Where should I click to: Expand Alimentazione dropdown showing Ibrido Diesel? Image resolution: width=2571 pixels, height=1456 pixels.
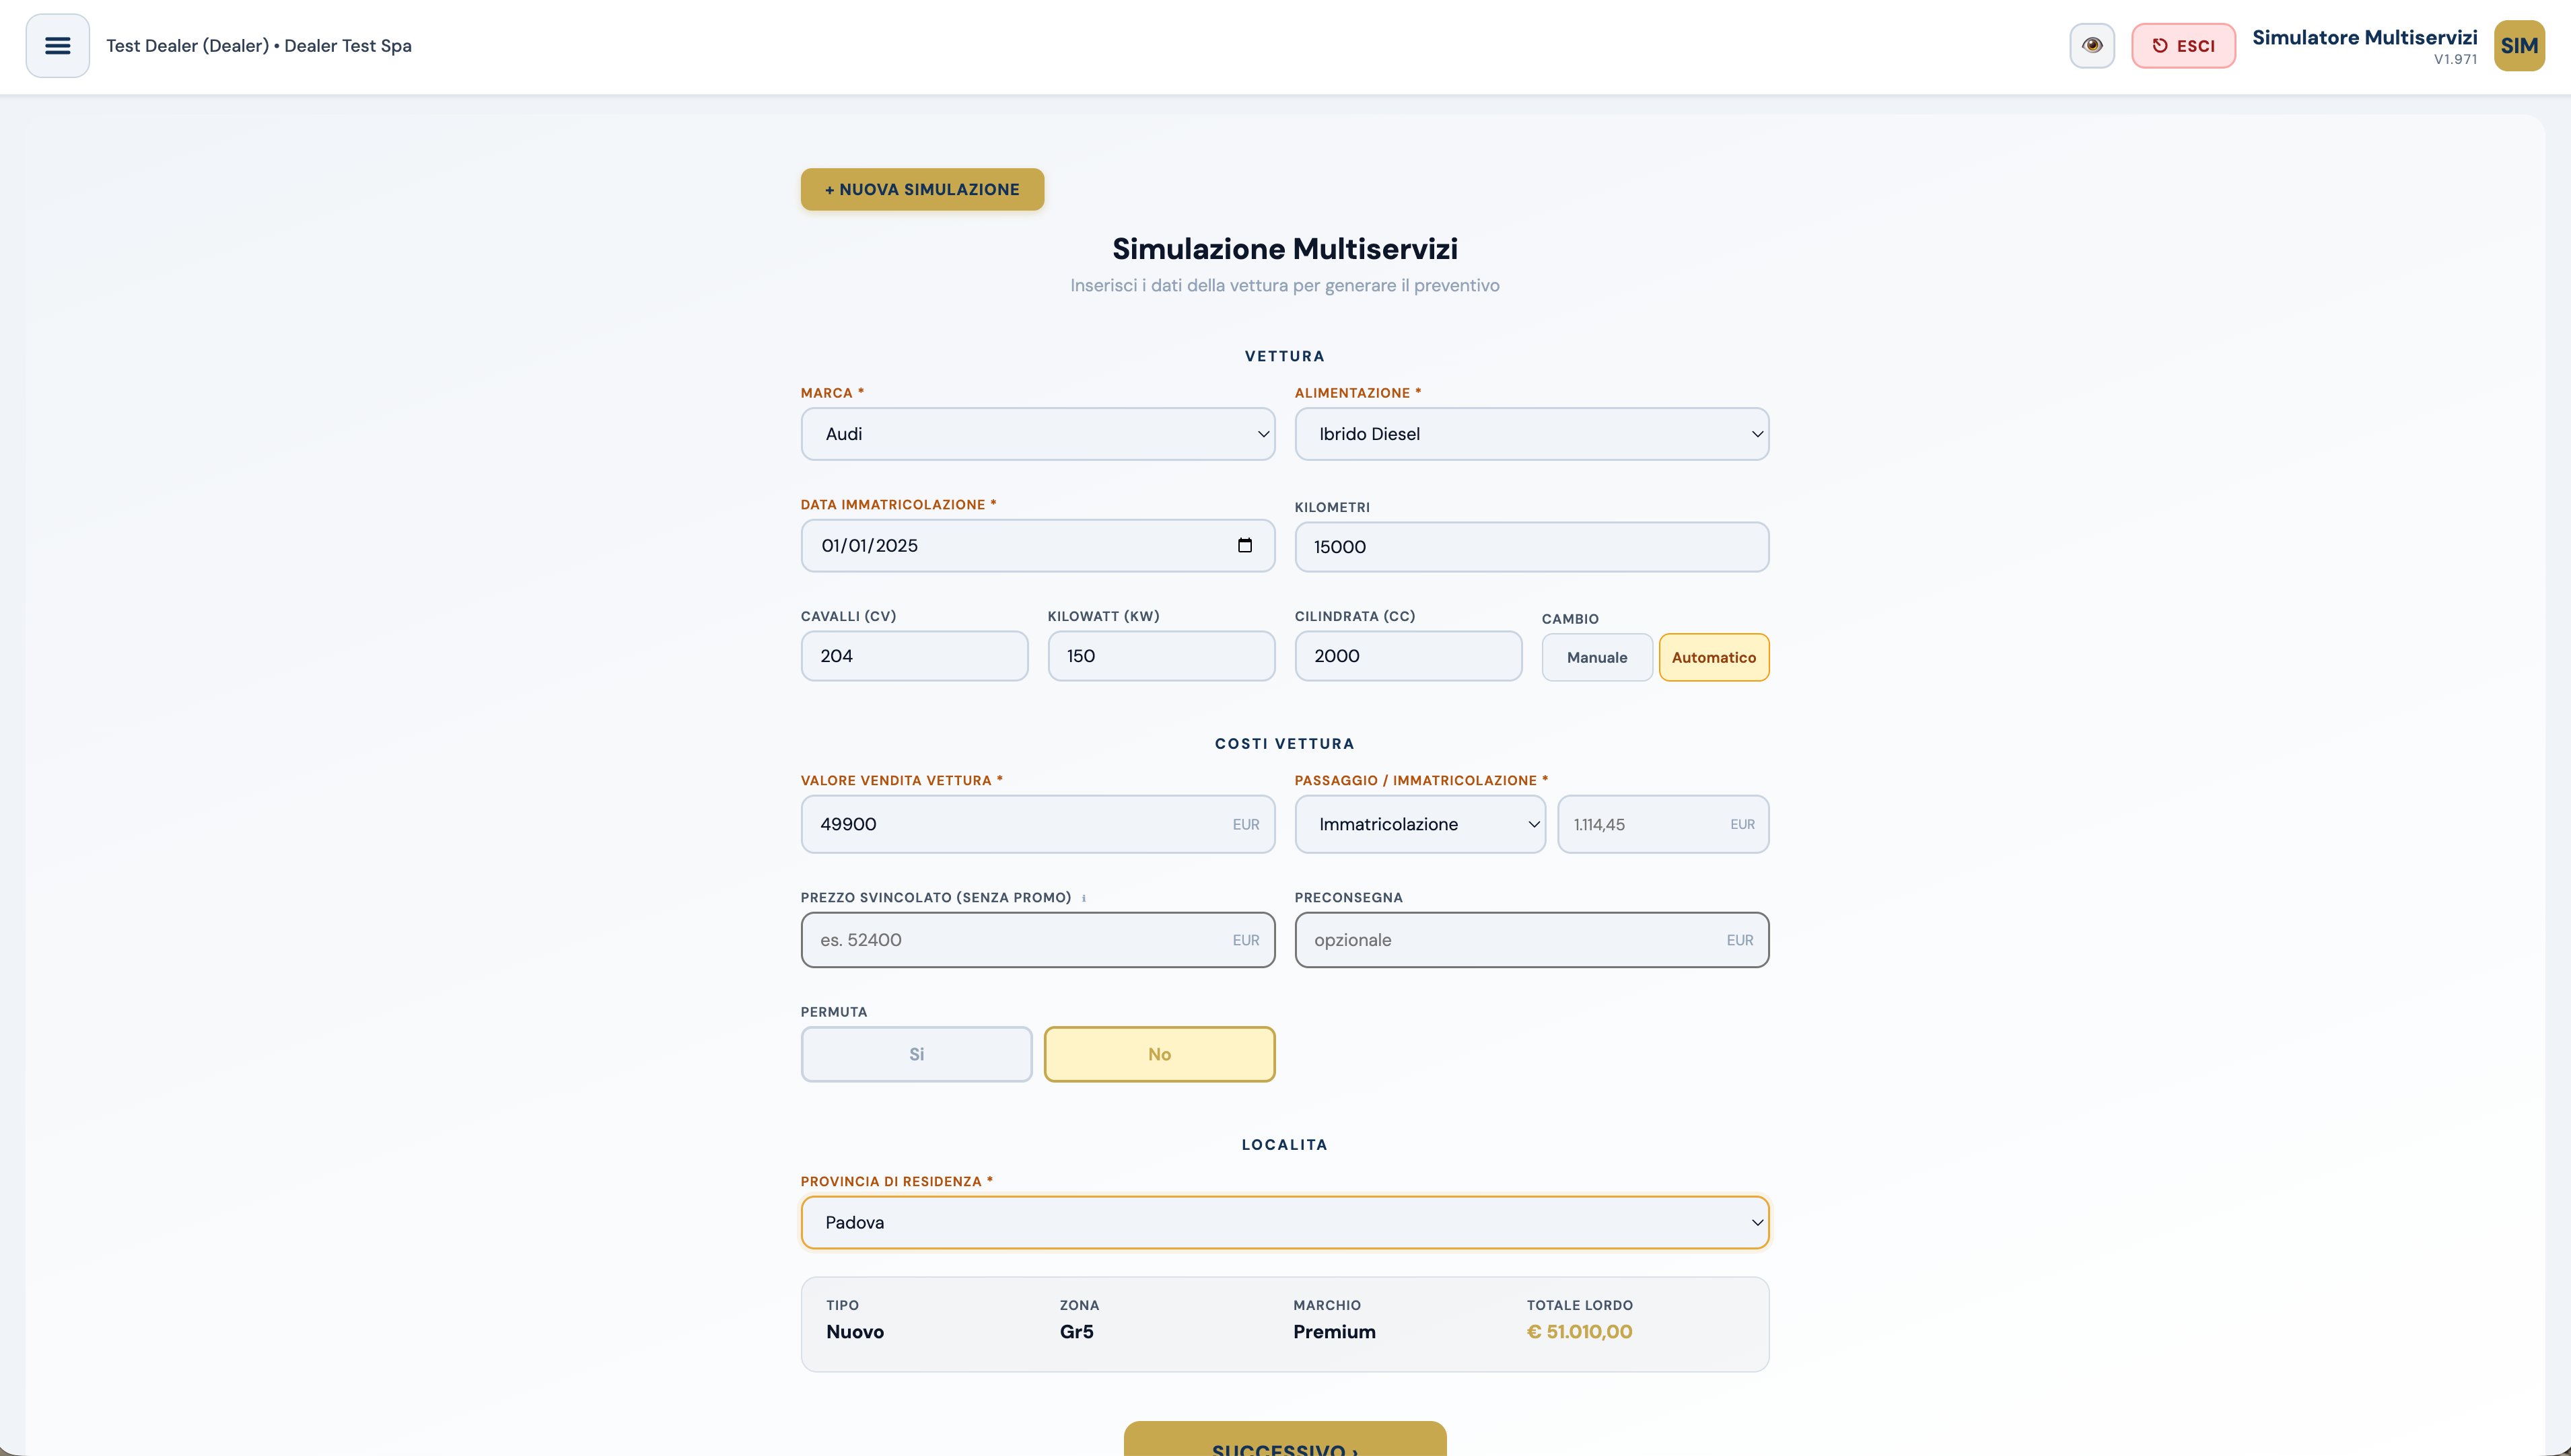click(x=1532, y=434)
